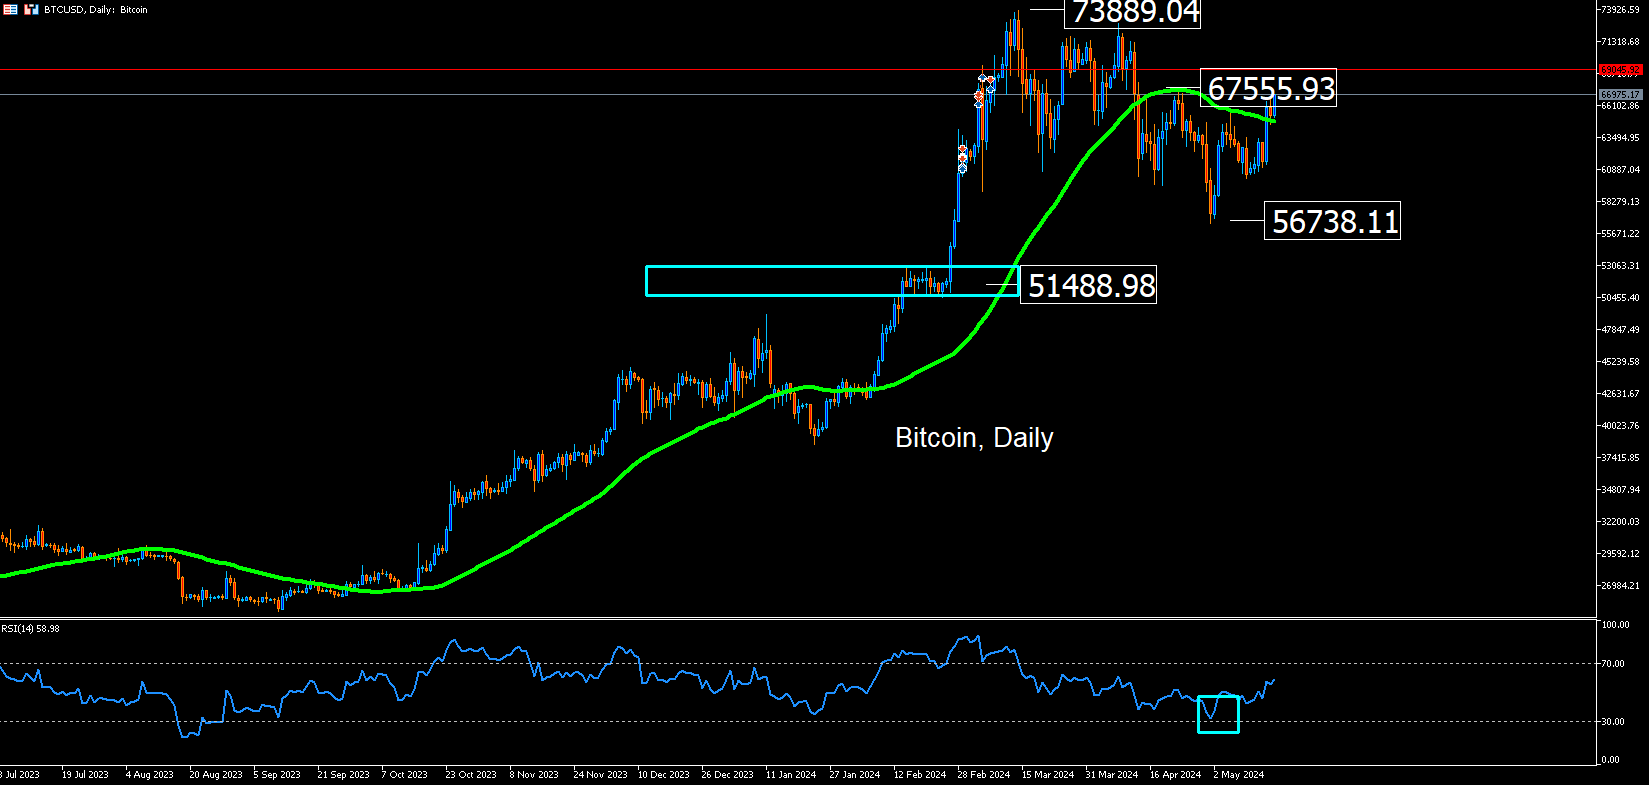
Task: Click the 45239.58 price axis value
Action: point(1620,362)
